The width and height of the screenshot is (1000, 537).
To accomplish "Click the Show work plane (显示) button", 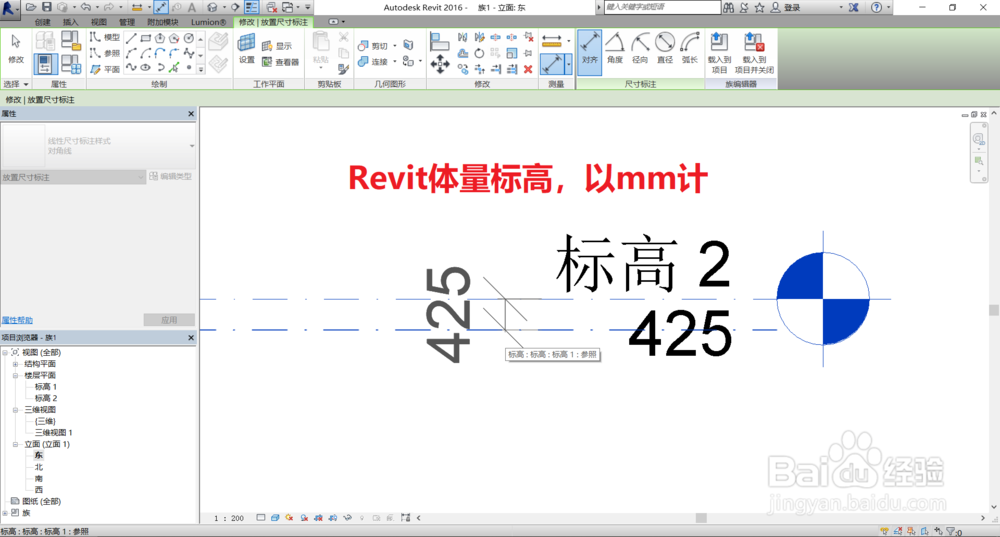I will click(x=277, y=46).
